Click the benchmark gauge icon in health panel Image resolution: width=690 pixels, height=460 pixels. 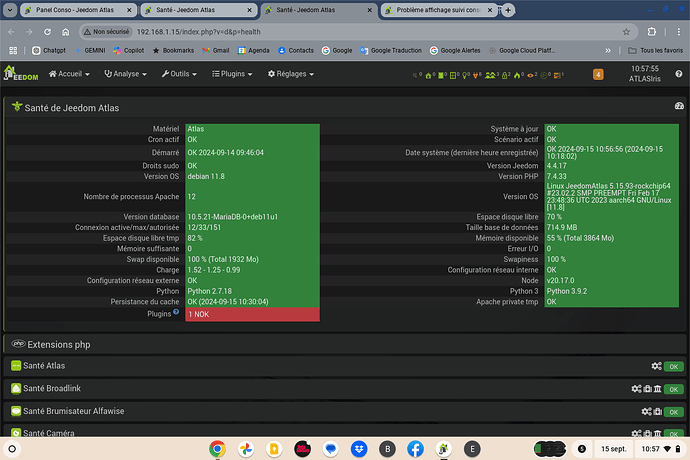(679, 106)
